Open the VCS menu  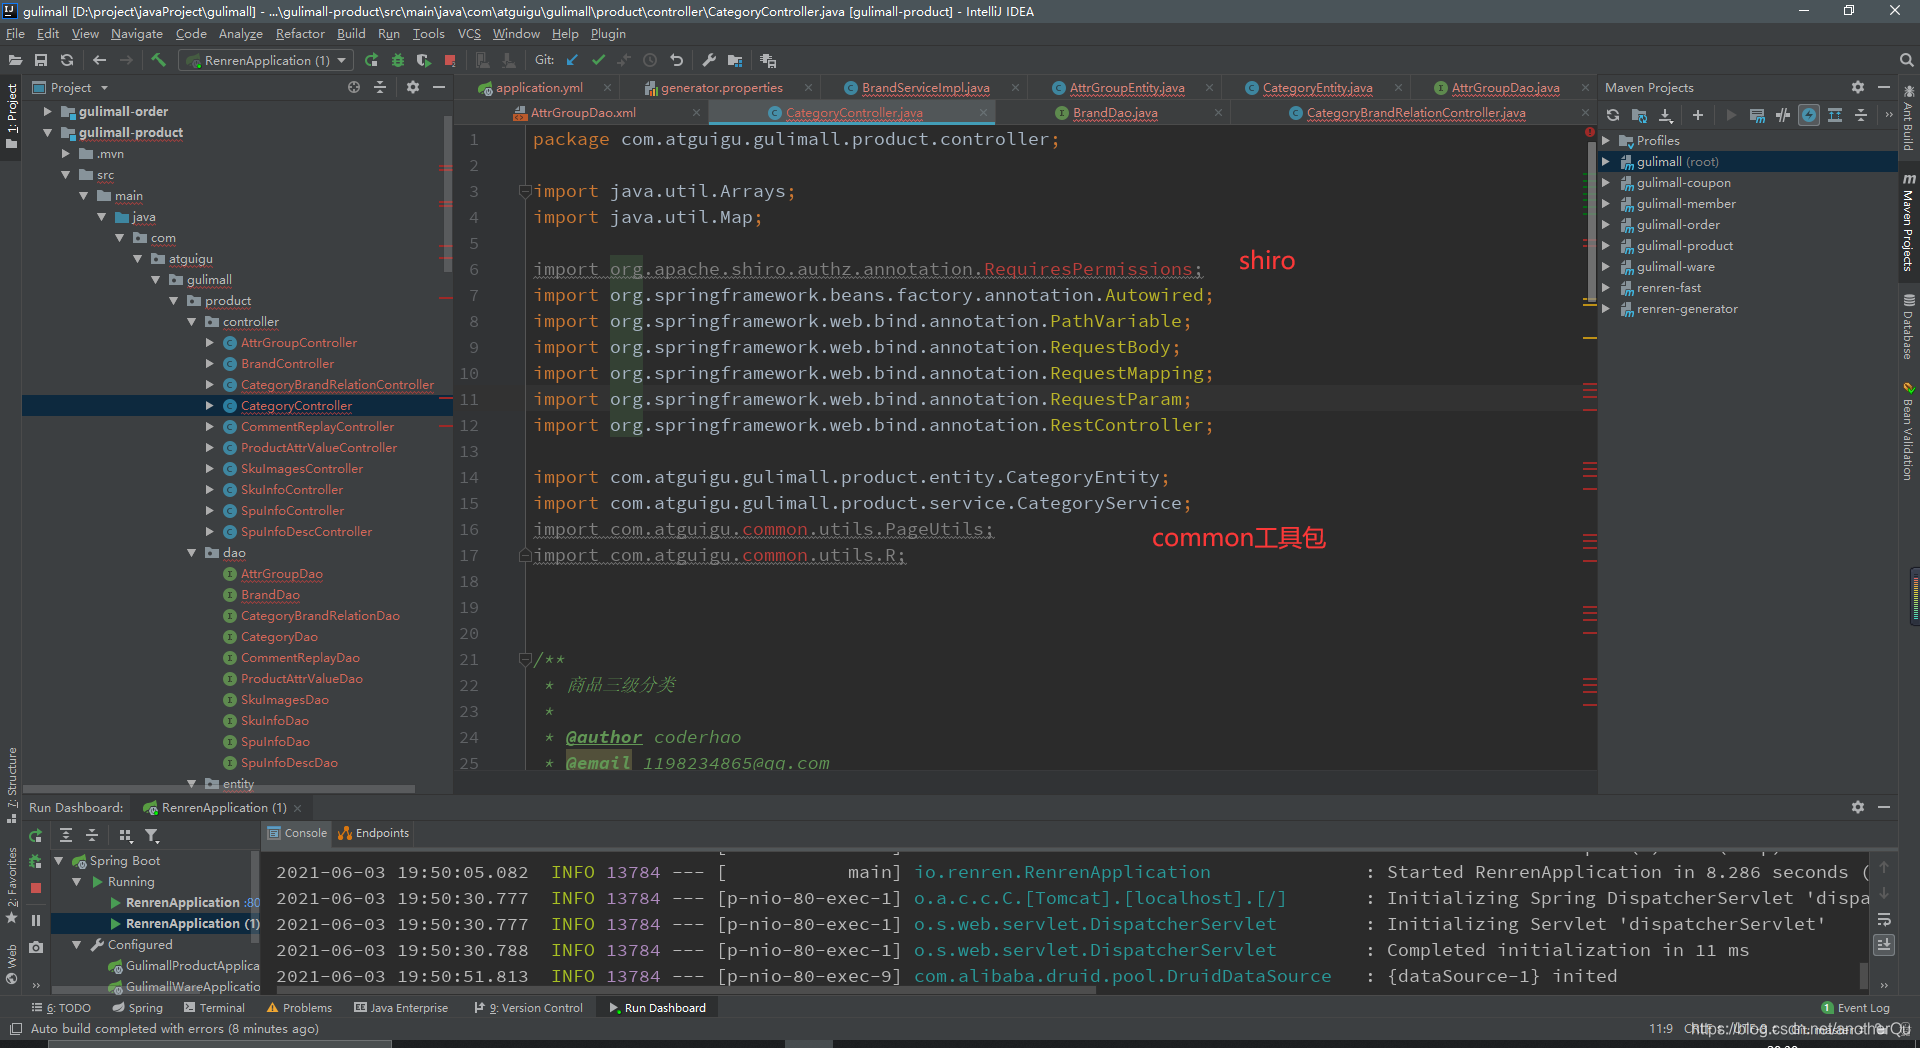(x=469, y=33)
